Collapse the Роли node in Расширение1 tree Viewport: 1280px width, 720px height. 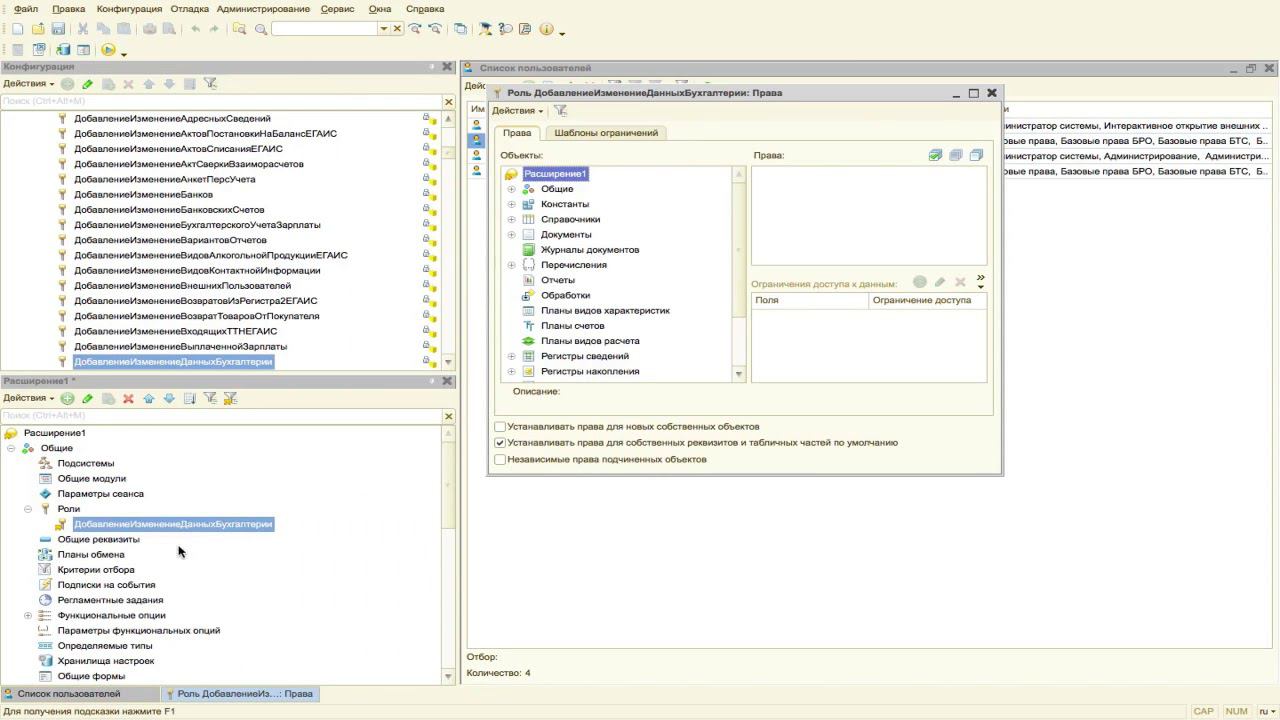click(x=28, y=509)
